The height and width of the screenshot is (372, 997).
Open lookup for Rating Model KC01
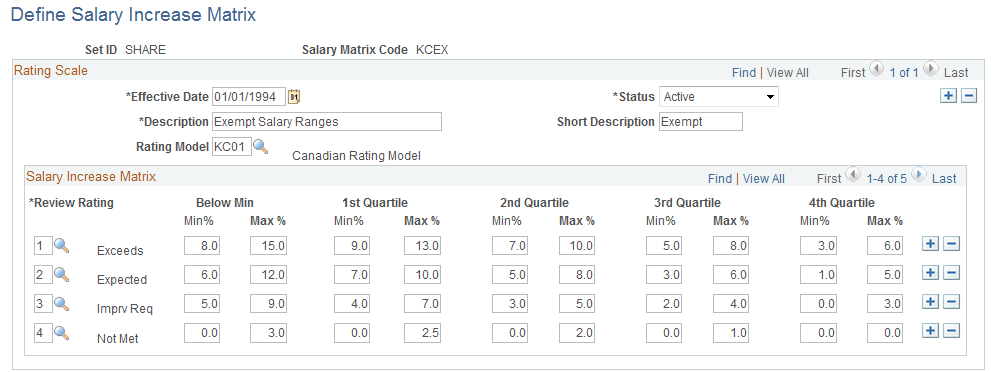[x=261, y=147]
